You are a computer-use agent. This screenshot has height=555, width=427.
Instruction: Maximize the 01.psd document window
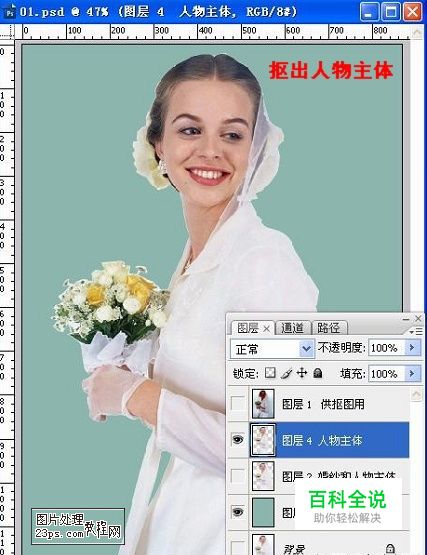[x=391, y=12]
